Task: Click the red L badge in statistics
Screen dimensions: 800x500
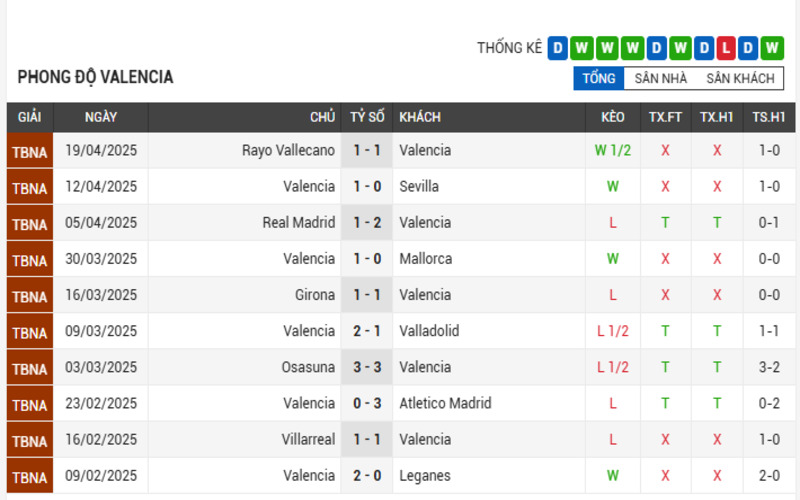Action: point(726,48)
